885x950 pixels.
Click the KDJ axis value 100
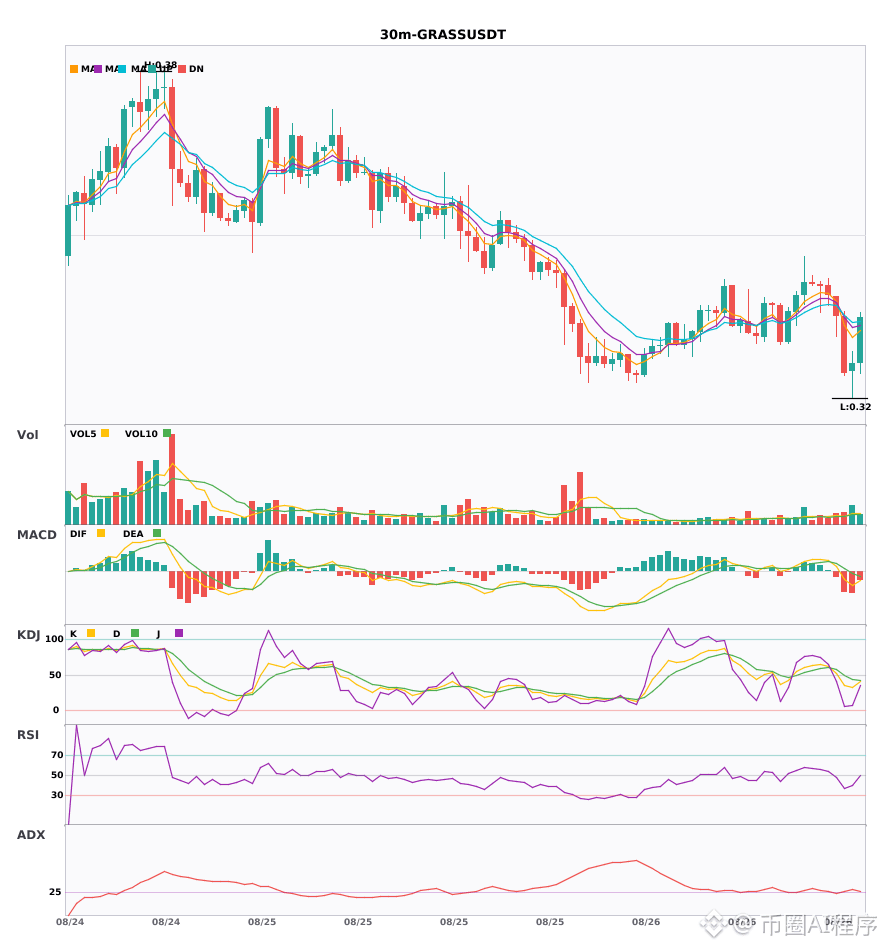[54, 639]
